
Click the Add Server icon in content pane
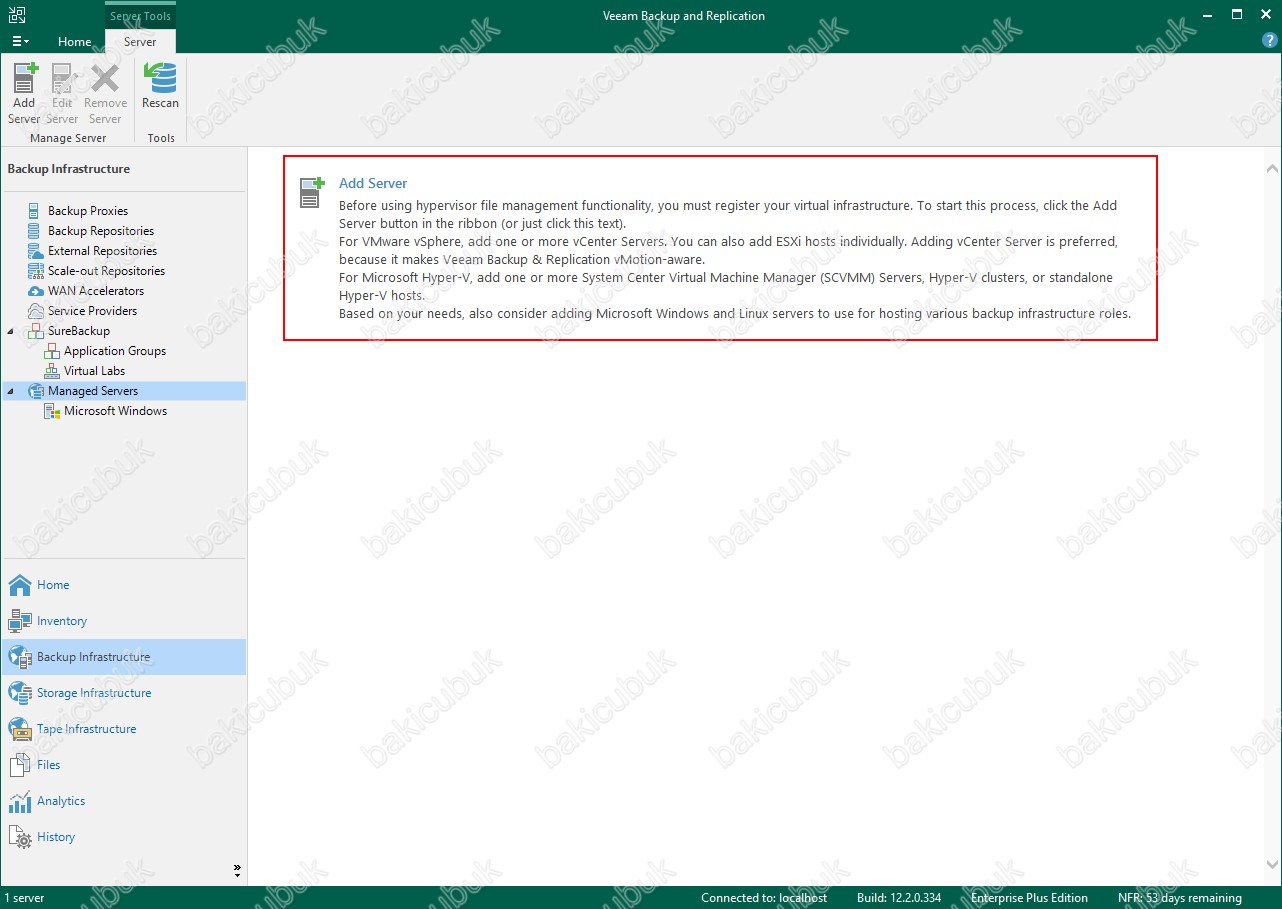click(x=313, y=192)
